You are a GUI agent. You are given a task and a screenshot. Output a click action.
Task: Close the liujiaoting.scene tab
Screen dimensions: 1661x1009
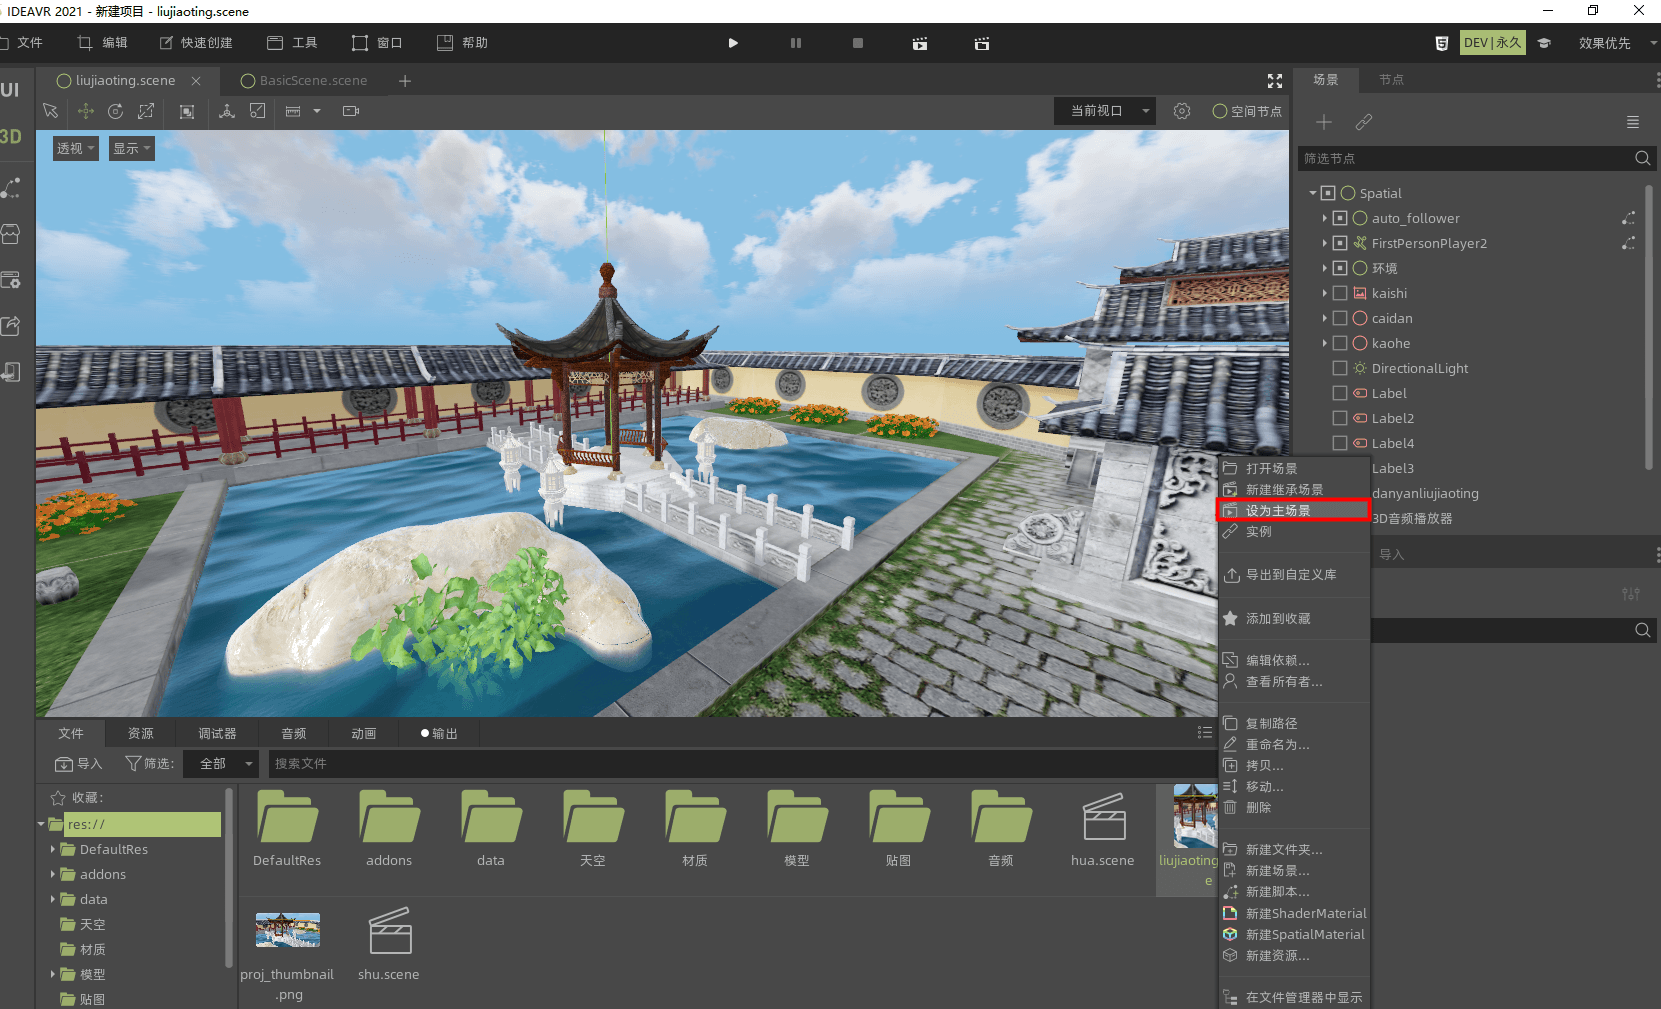pos(196,81)
